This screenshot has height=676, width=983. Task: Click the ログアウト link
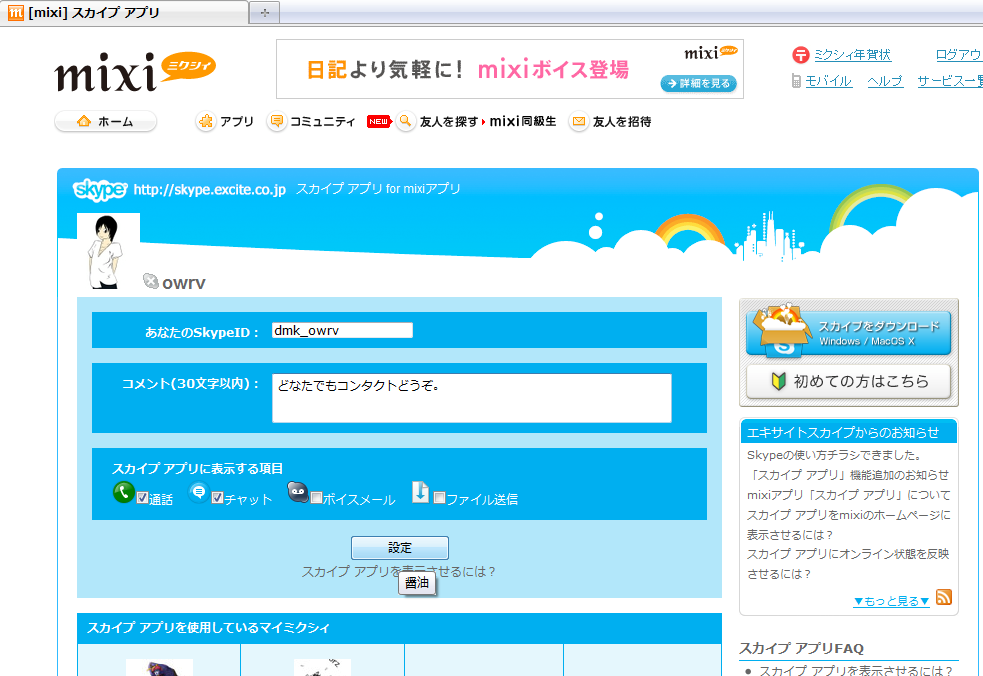coord(959,55)
